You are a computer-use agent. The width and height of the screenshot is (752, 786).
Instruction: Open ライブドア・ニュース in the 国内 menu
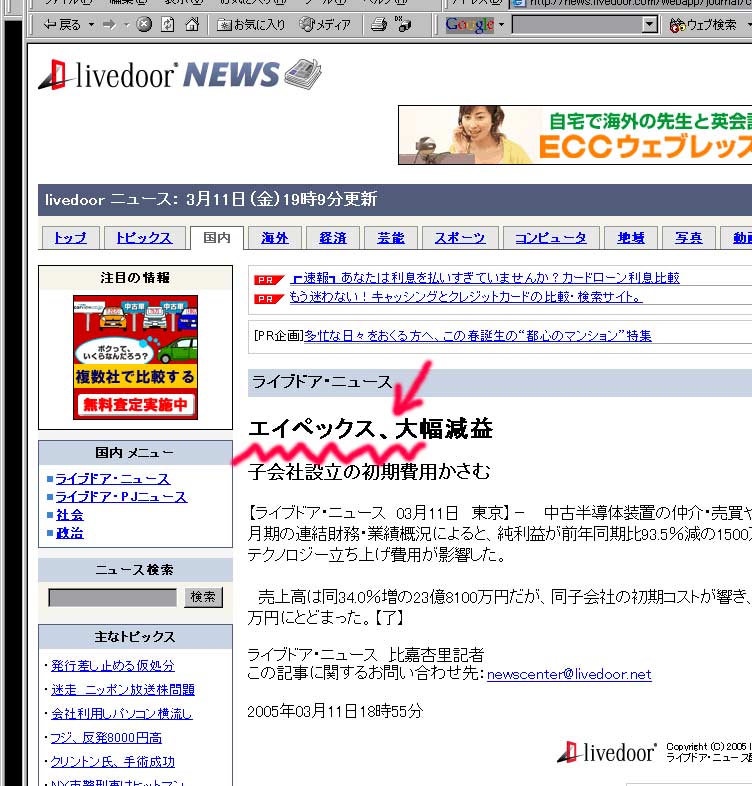(113, 479)
